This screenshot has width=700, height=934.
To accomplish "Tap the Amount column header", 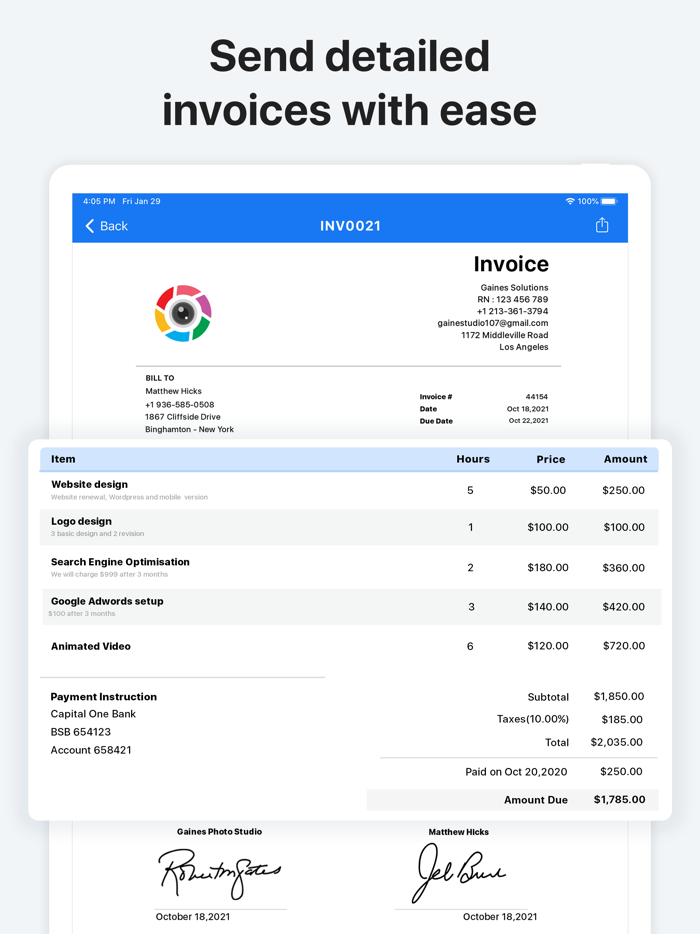I will click(x=626, y=459).
